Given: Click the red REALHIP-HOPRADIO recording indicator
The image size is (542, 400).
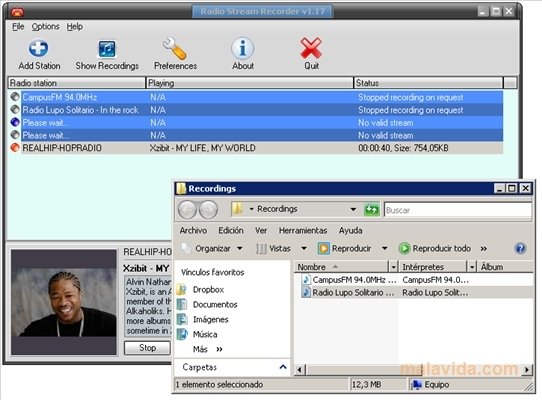Looking at the screenshot, I should pos(15,148).
